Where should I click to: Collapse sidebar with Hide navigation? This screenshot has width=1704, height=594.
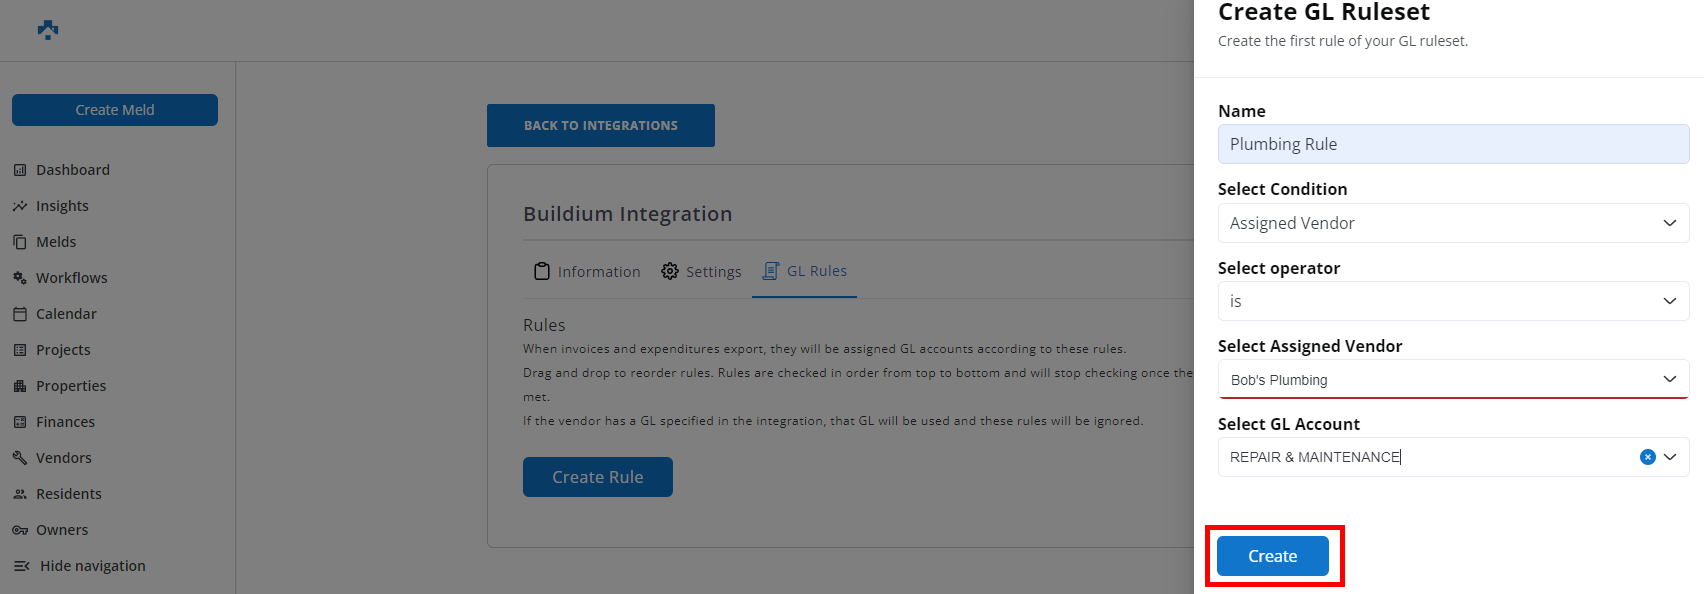point(80,566)
